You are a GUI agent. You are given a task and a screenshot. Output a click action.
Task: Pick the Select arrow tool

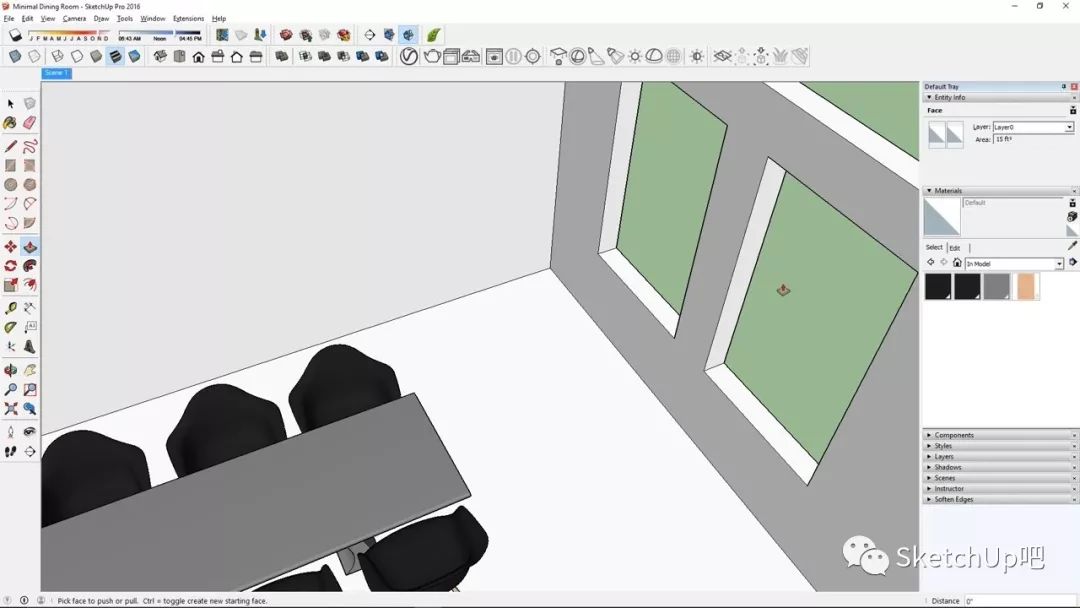(11, 104)
